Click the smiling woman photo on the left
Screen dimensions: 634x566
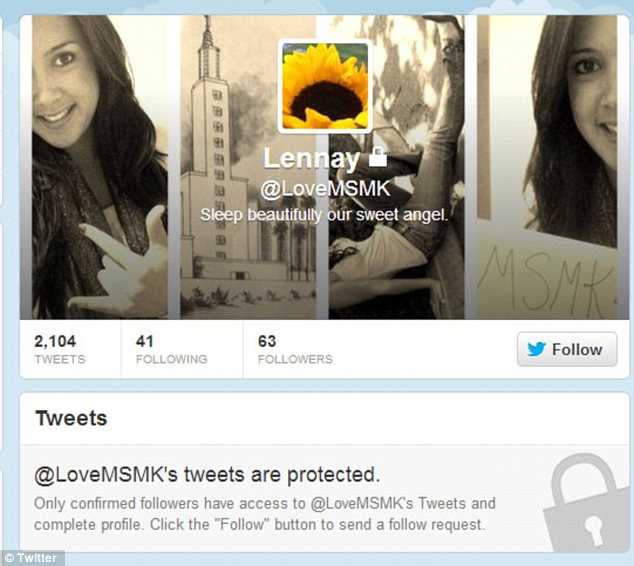(x=100, y=167)
